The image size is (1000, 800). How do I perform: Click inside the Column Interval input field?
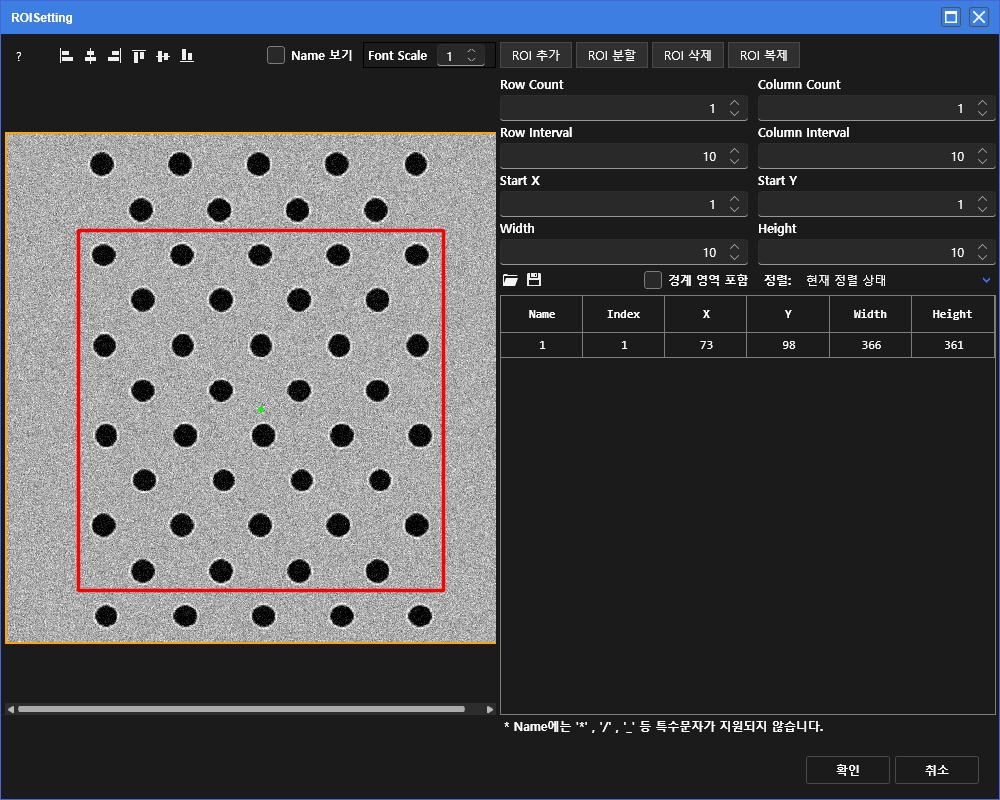point(862,156)
